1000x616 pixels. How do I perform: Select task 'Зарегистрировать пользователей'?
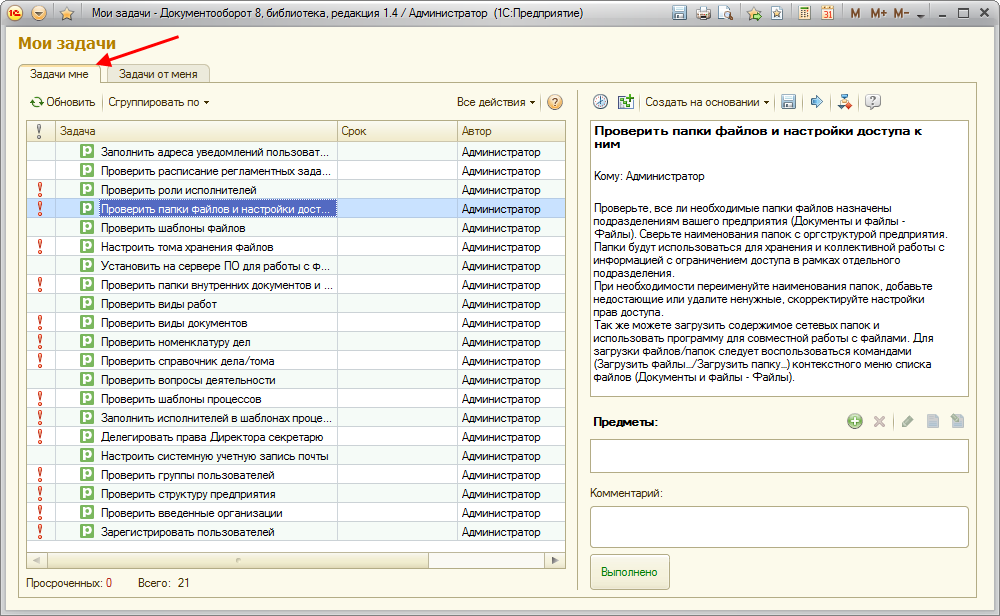(x=188, y=532)
